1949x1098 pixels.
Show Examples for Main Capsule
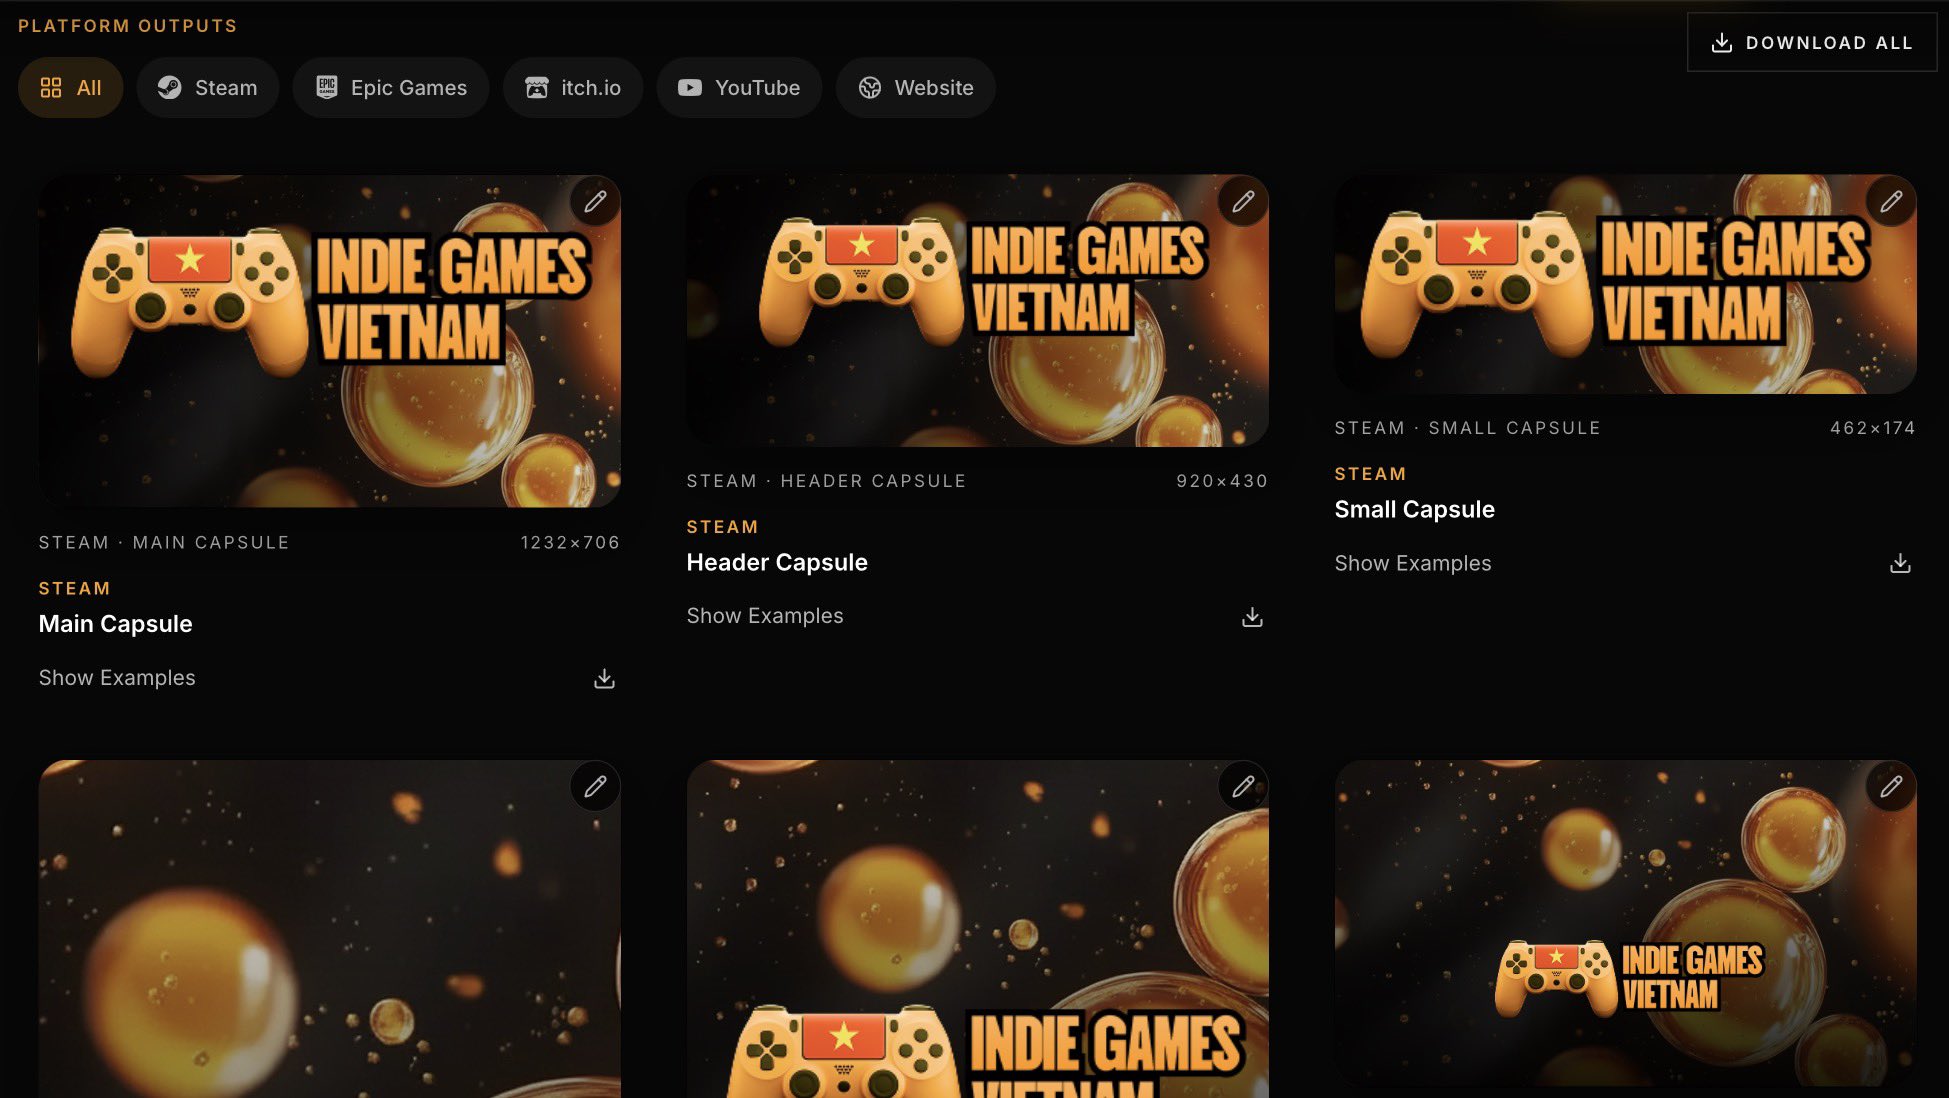tap(117, 677)
